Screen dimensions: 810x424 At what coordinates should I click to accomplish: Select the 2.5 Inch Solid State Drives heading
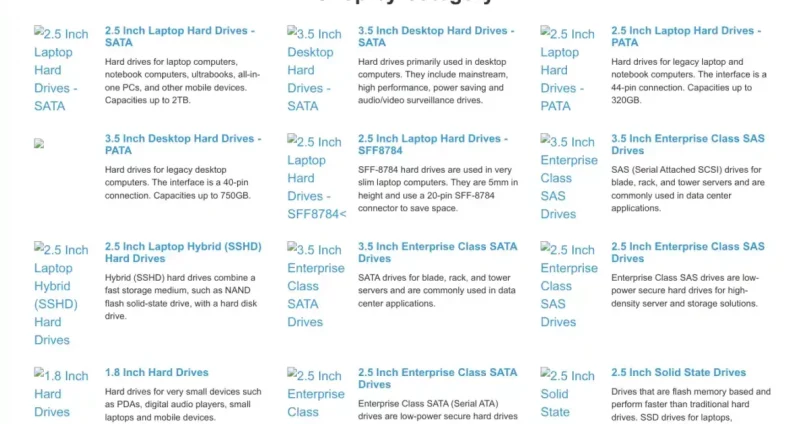679,373
